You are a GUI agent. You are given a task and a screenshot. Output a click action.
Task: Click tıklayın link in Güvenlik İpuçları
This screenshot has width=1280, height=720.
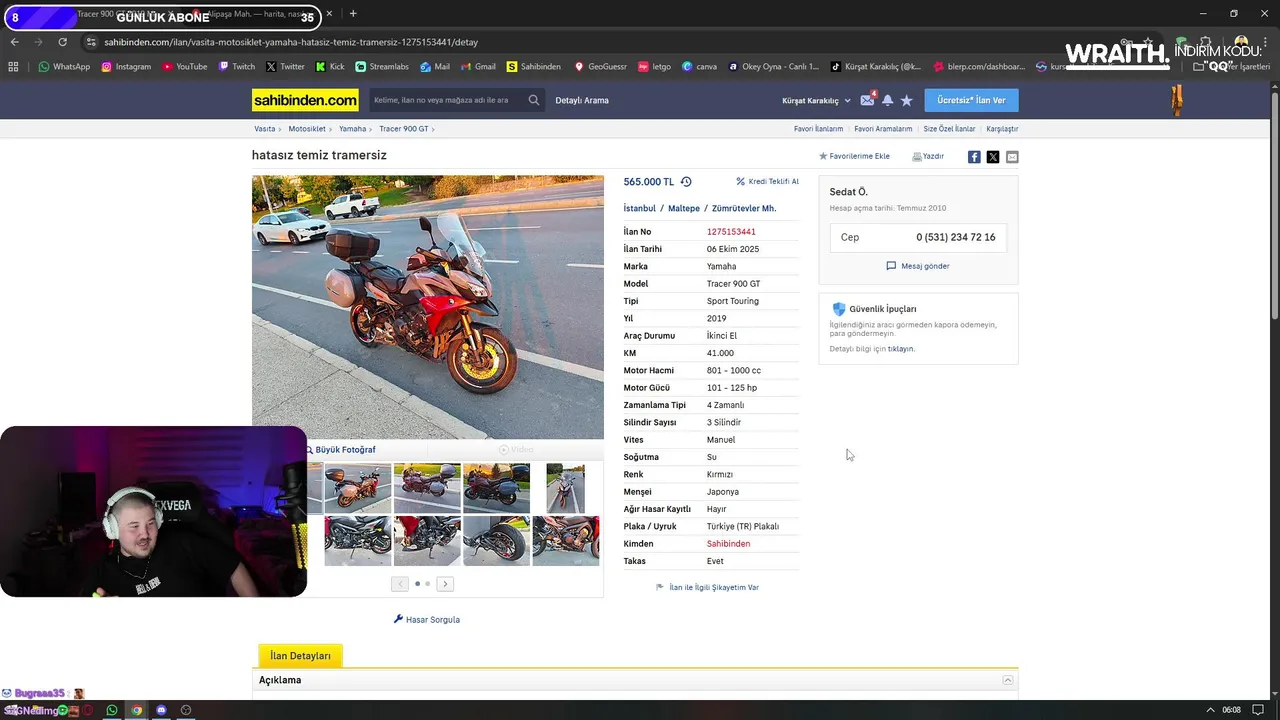(x=901, y=349)
